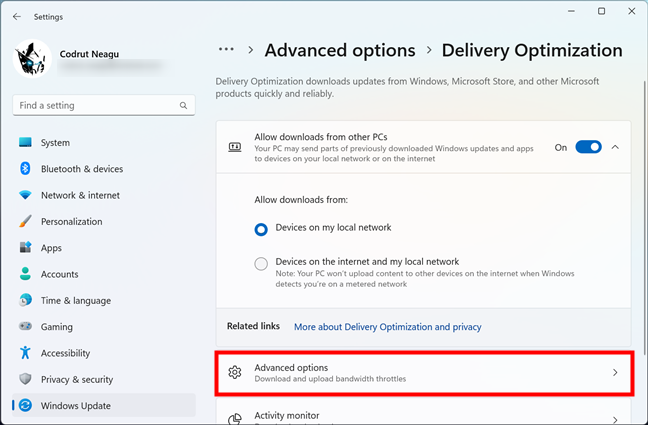
Task: Open System settings category
Action: 104,143
